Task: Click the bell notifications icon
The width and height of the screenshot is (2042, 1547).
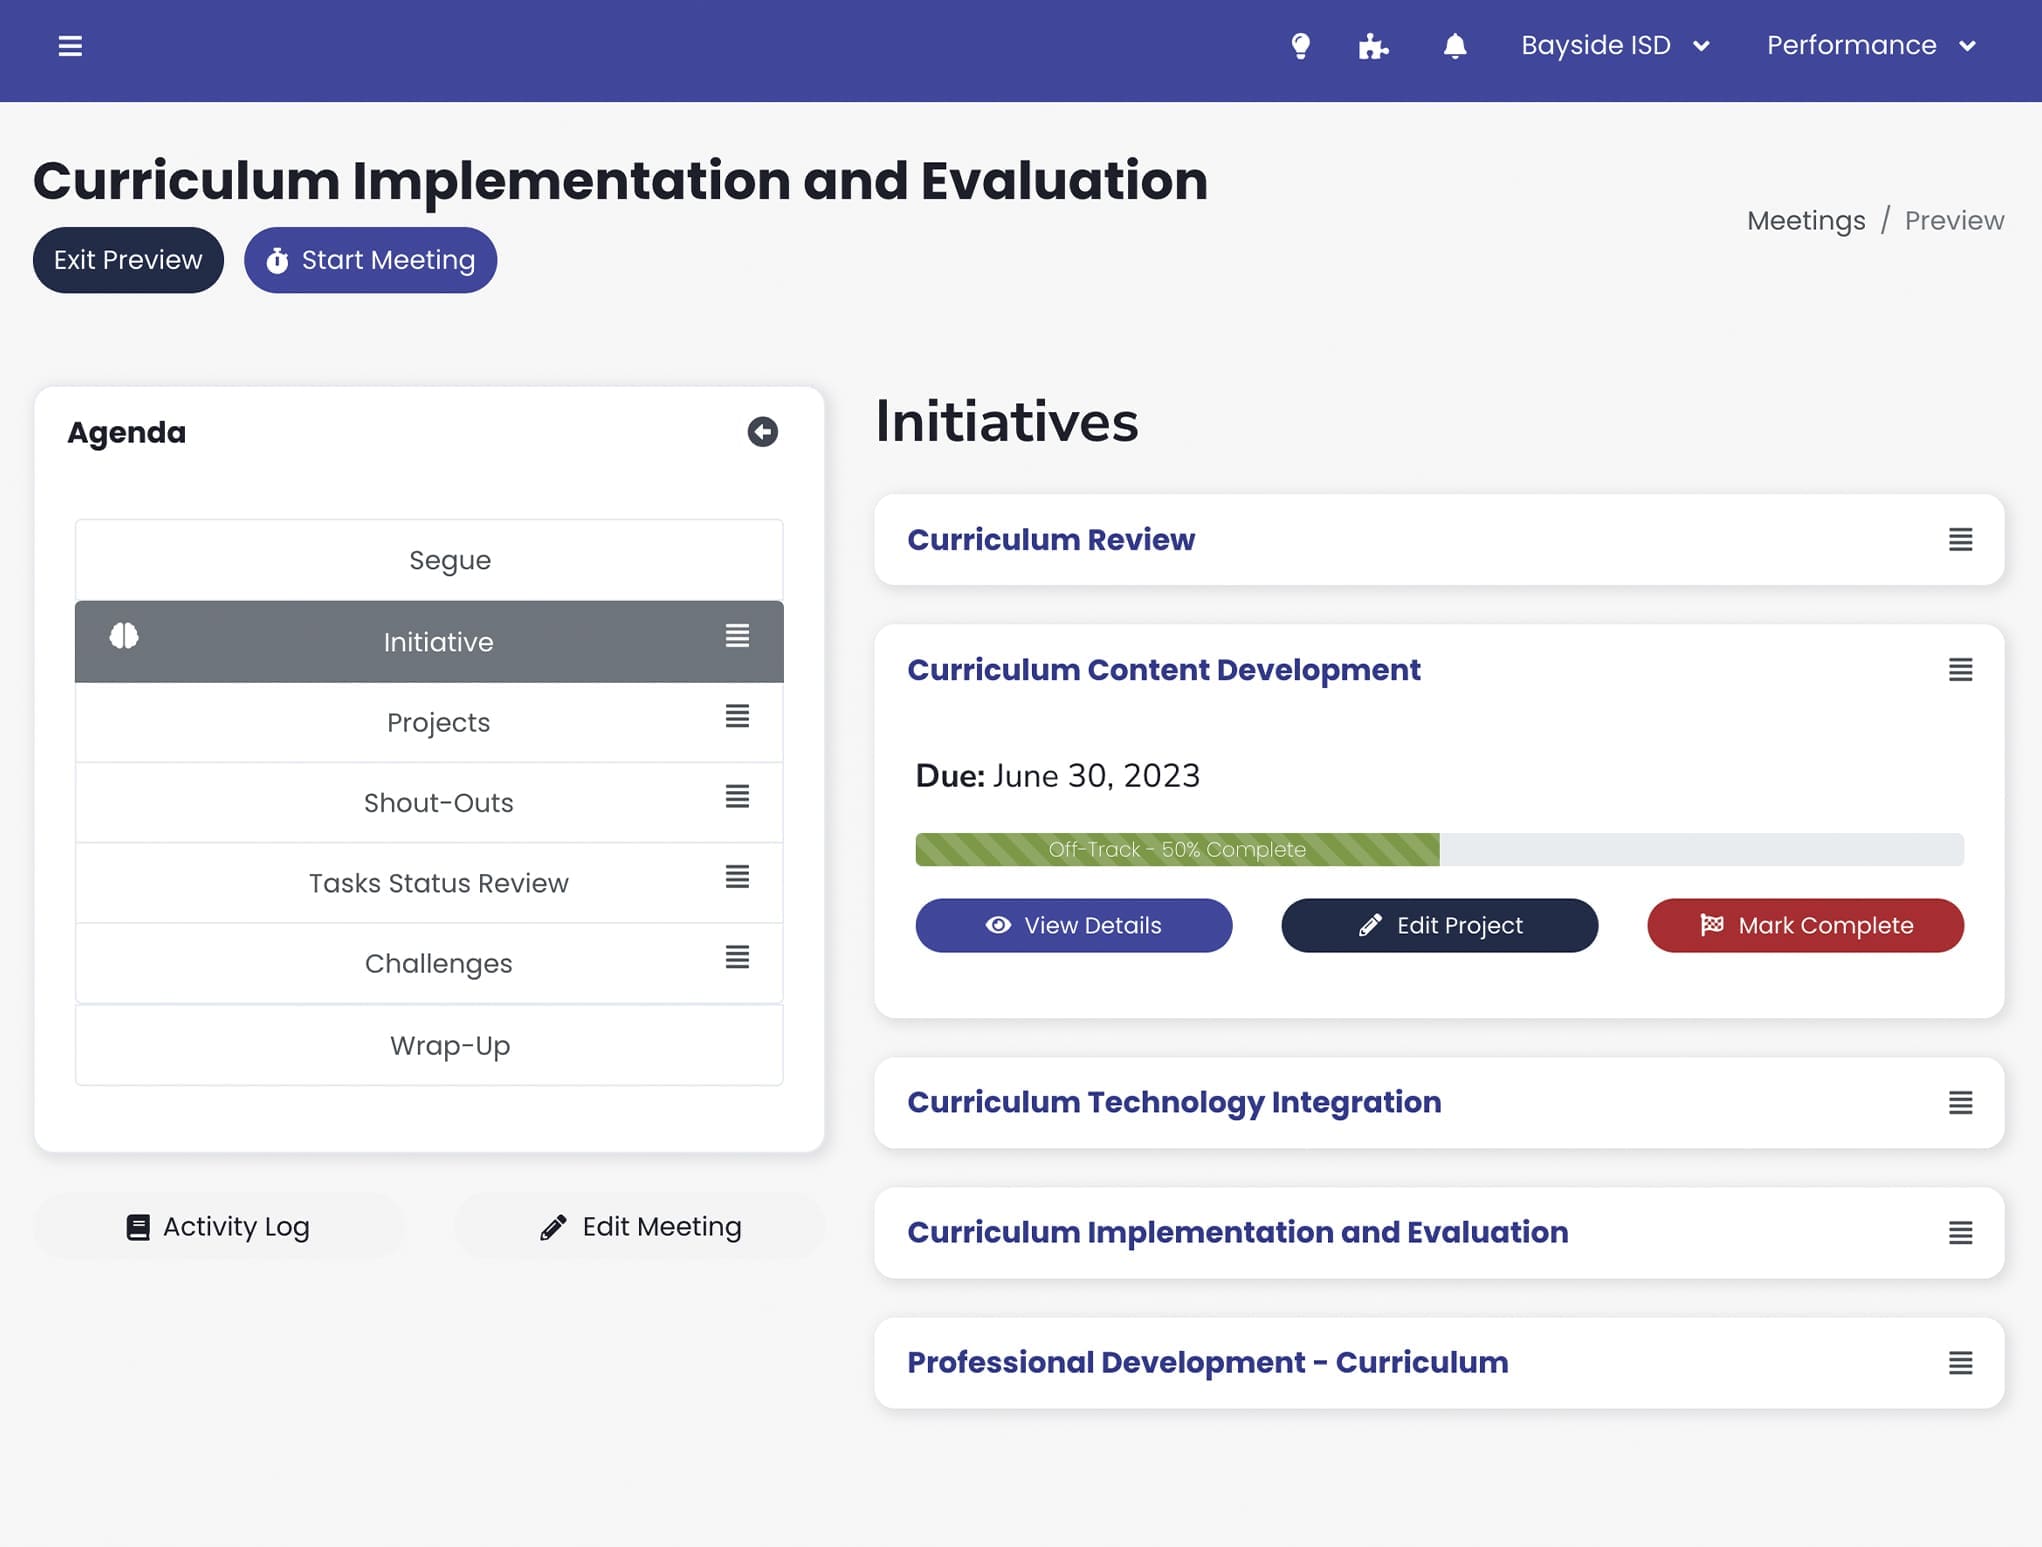Action: (1456, 46)
